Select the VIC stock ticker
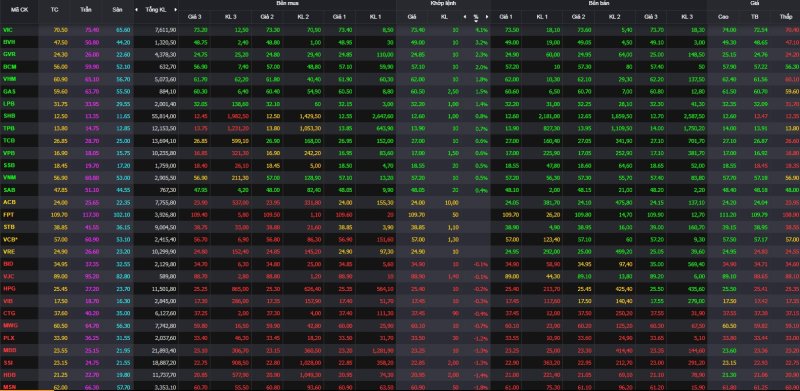 (x=7, y=30)
